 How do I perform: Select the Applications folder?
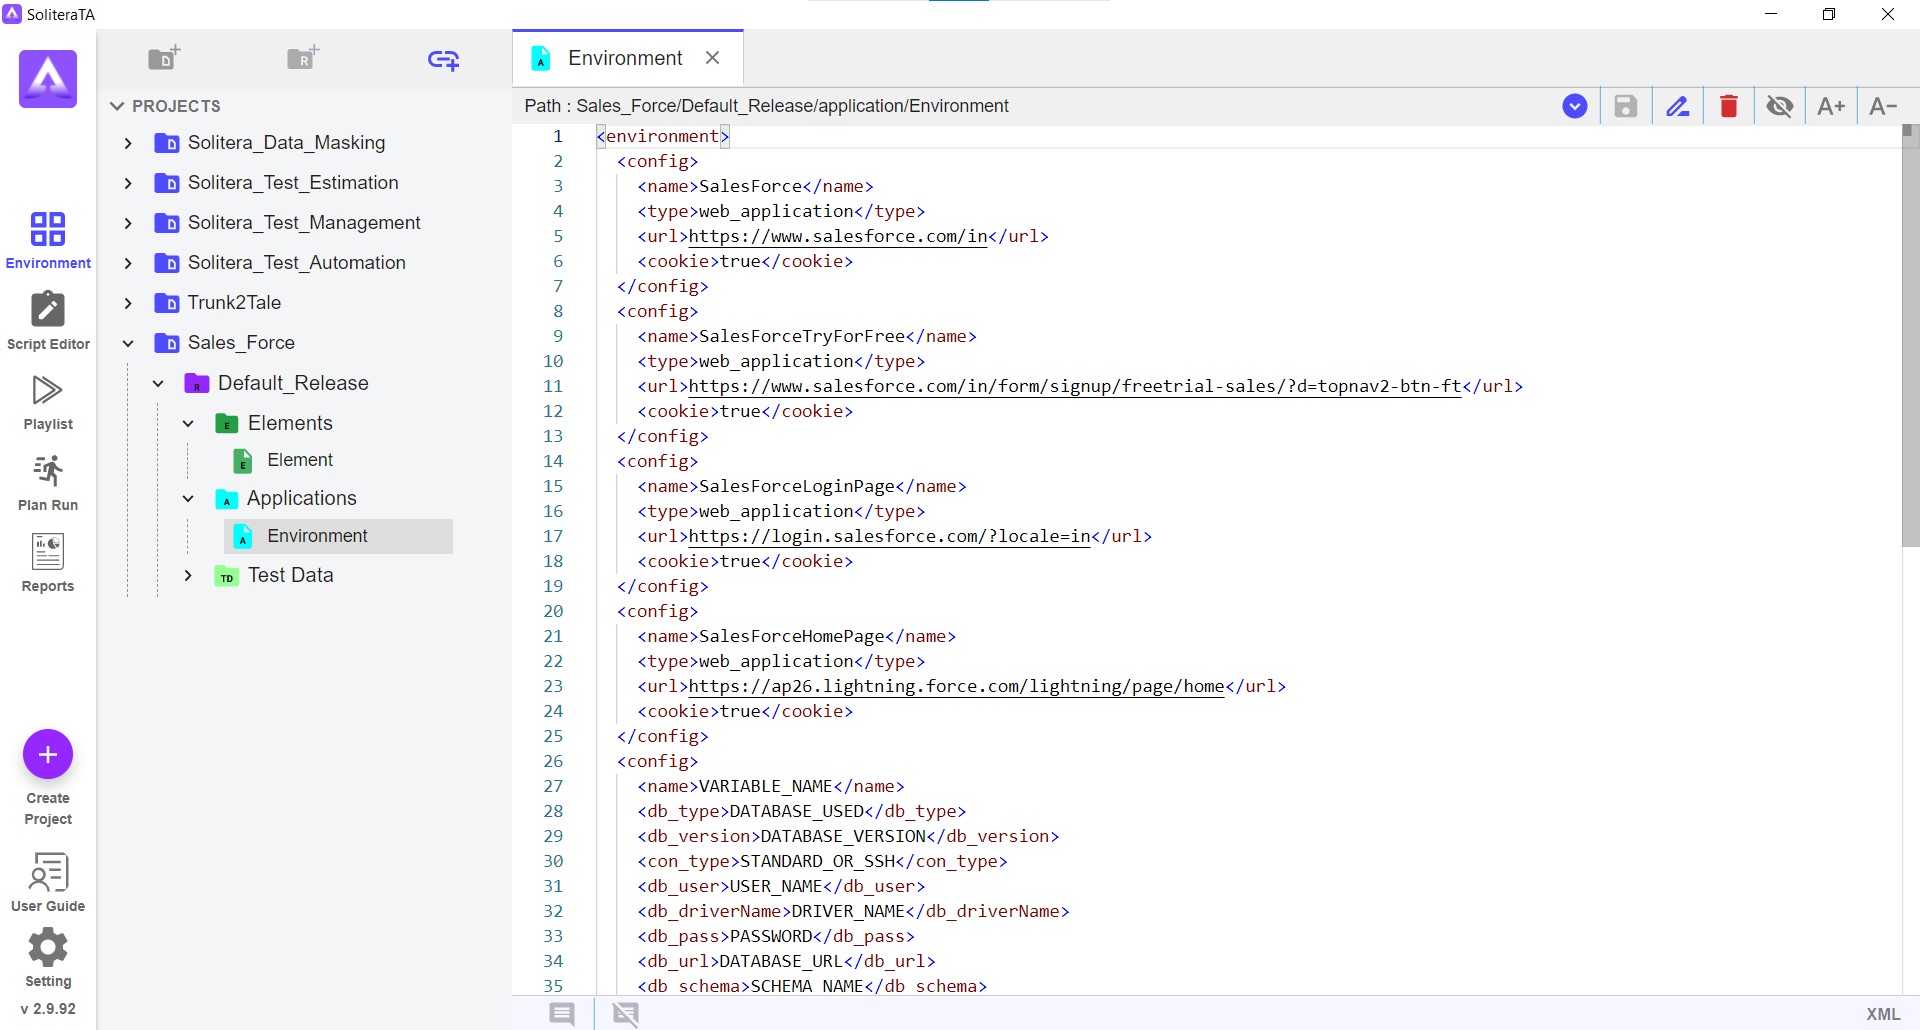coord(302,498)
